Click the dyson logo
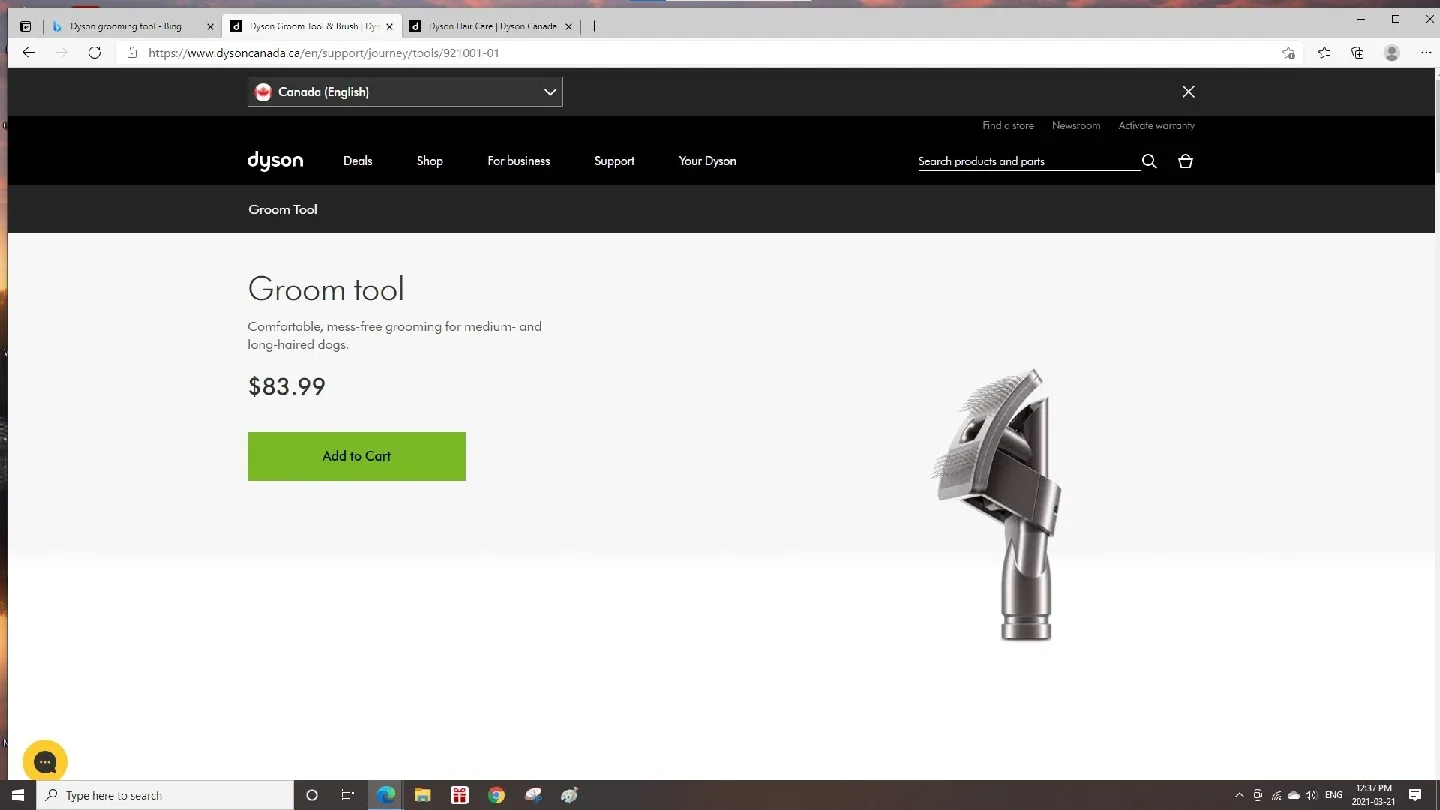Screen dimensions: 1440x810 [274, 161]
